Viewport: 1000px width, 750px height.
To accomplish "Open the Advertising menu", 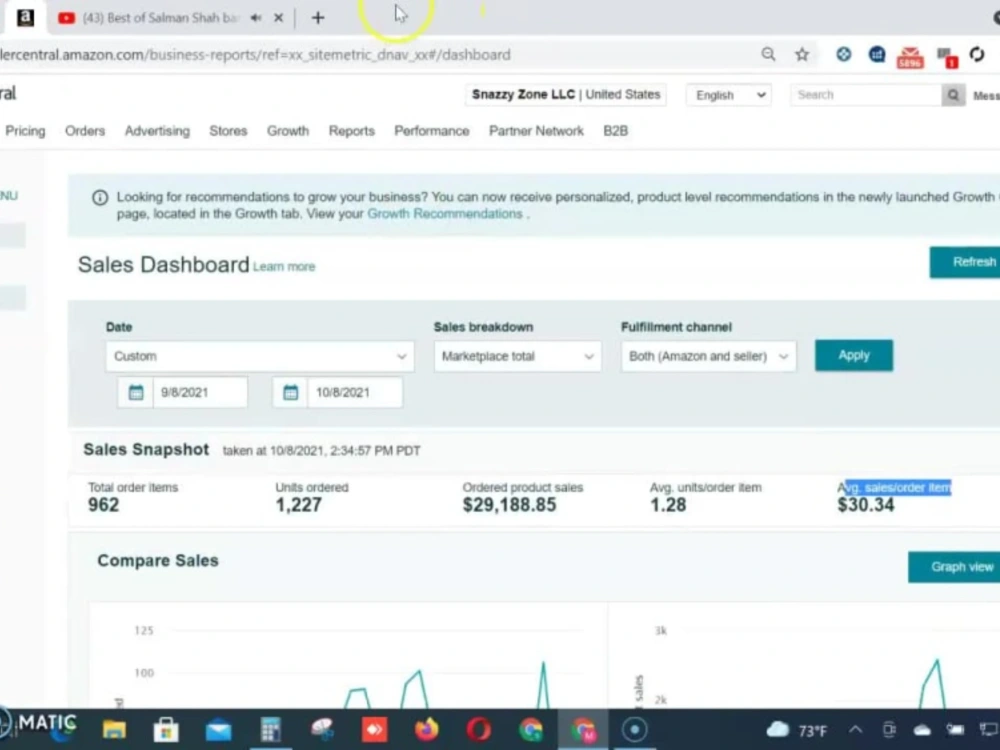I will 158,131.
